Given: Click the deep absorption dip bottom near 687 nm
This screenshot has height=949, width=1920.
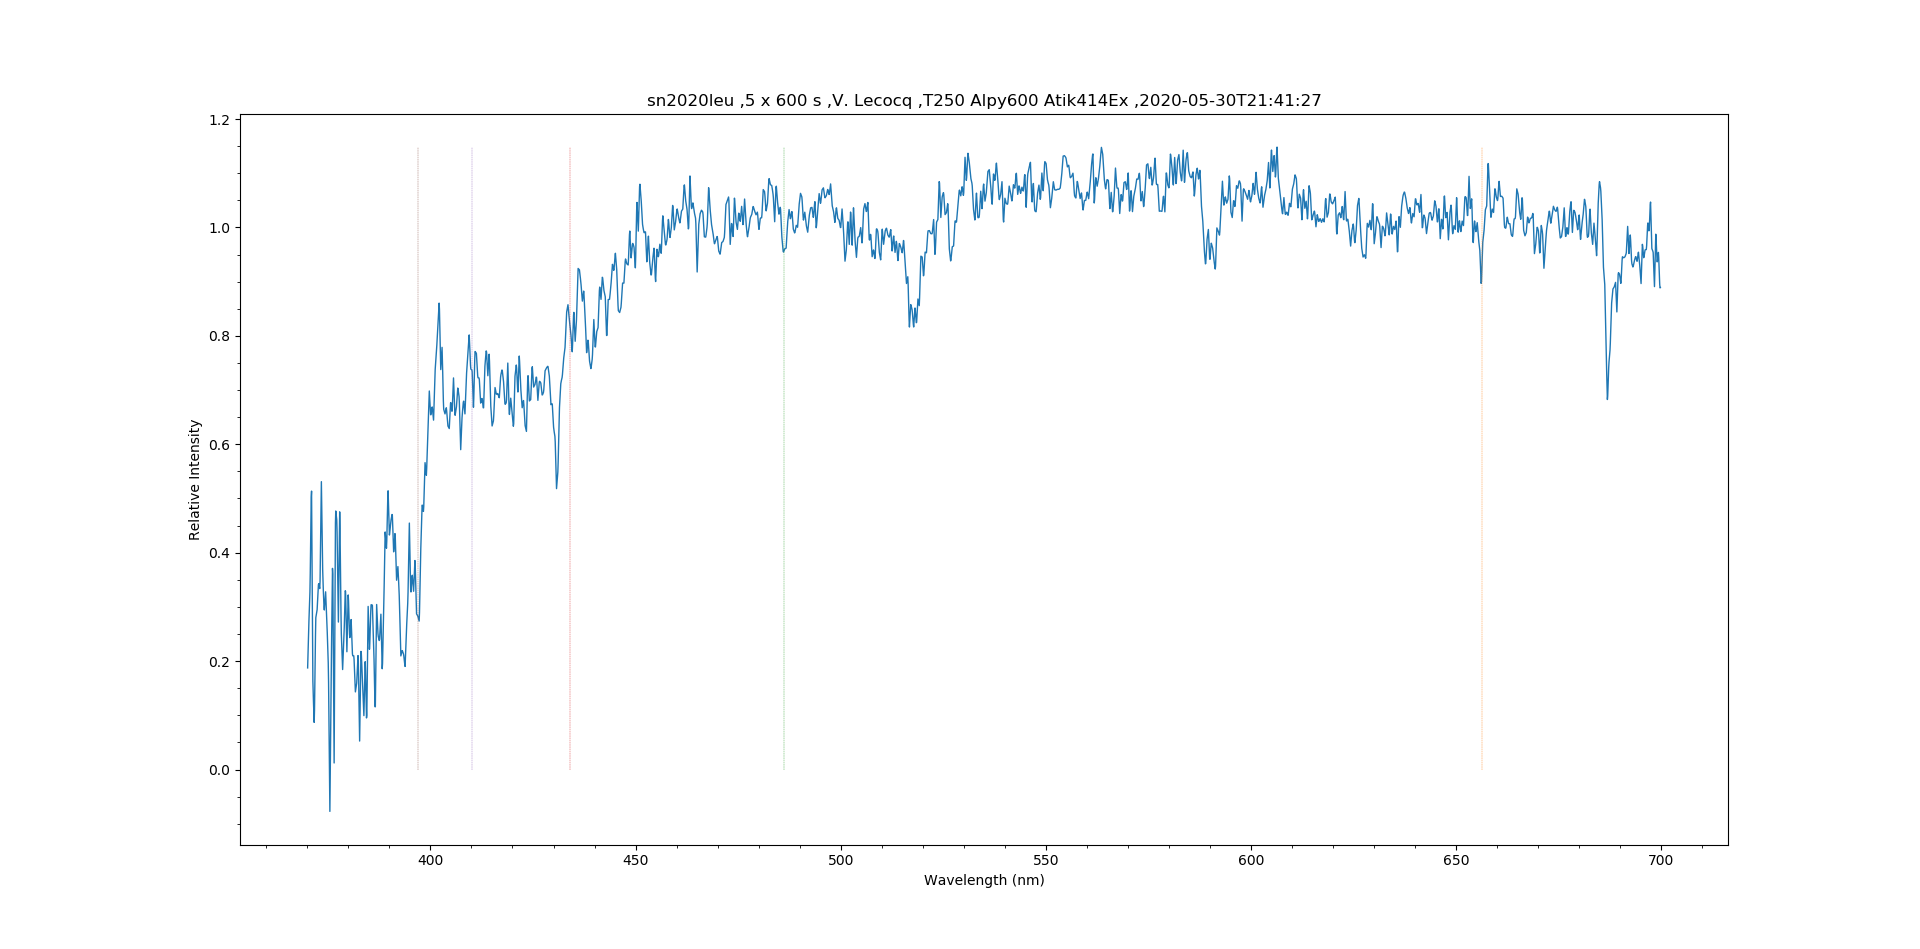Looking at the screenshot, I should click(1607, 398).
